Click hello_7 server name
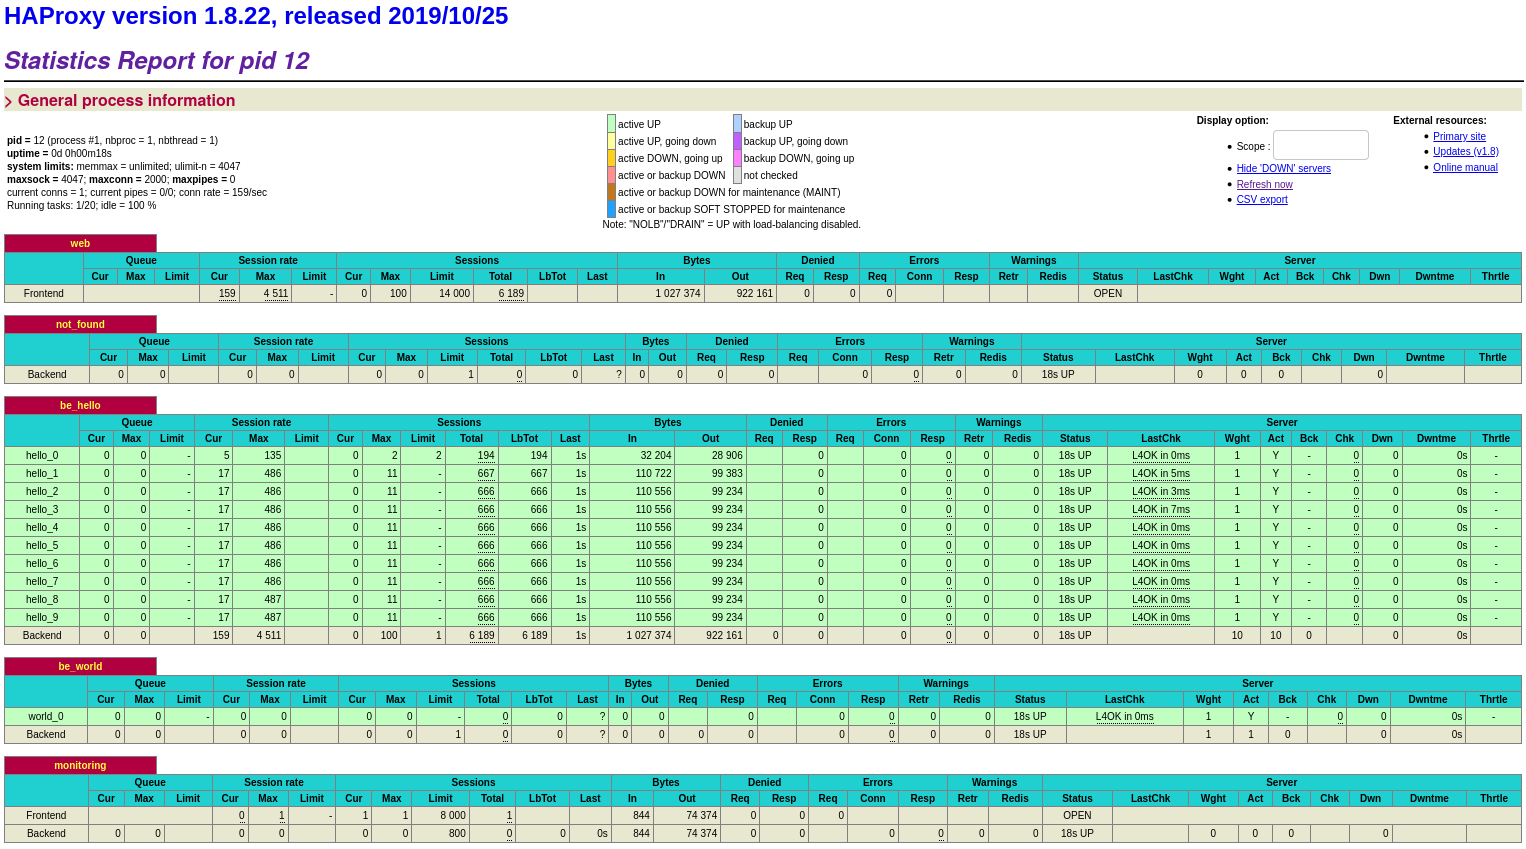Viewport: 1526px width, 849px height. [42, 581]
